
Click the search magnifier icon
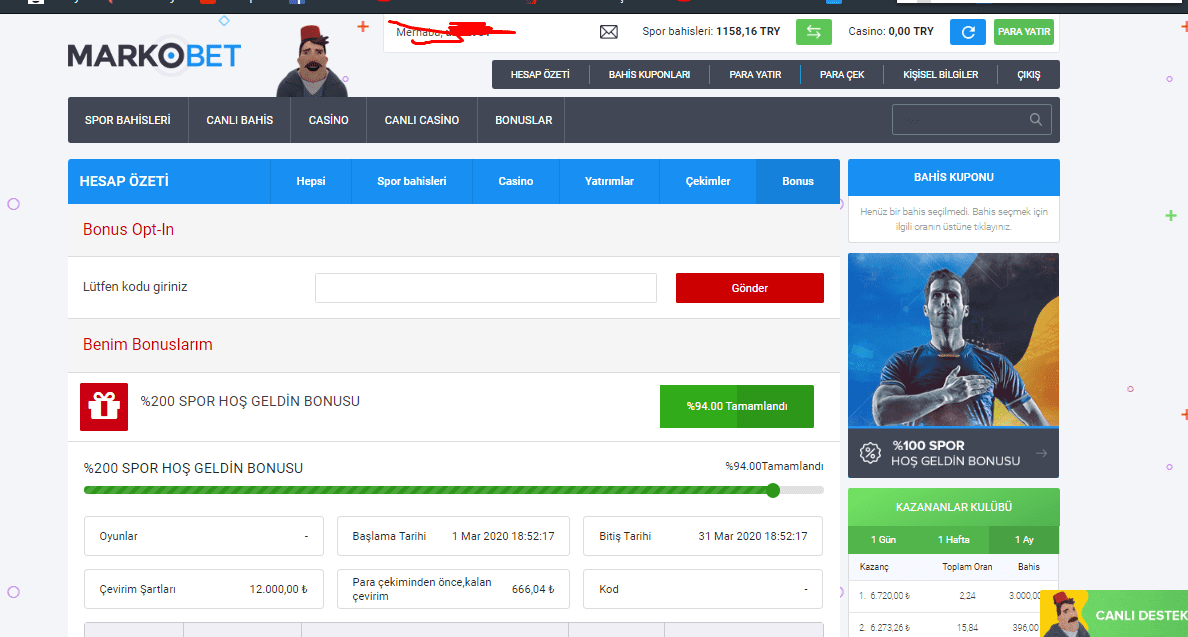pyautogui.click(x=1036, y=120)
